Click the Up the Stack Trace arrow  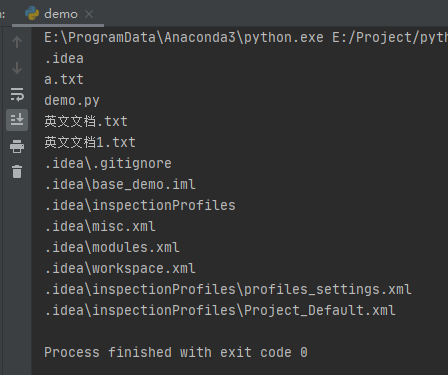pyautogui.click(x=17, y=42)
